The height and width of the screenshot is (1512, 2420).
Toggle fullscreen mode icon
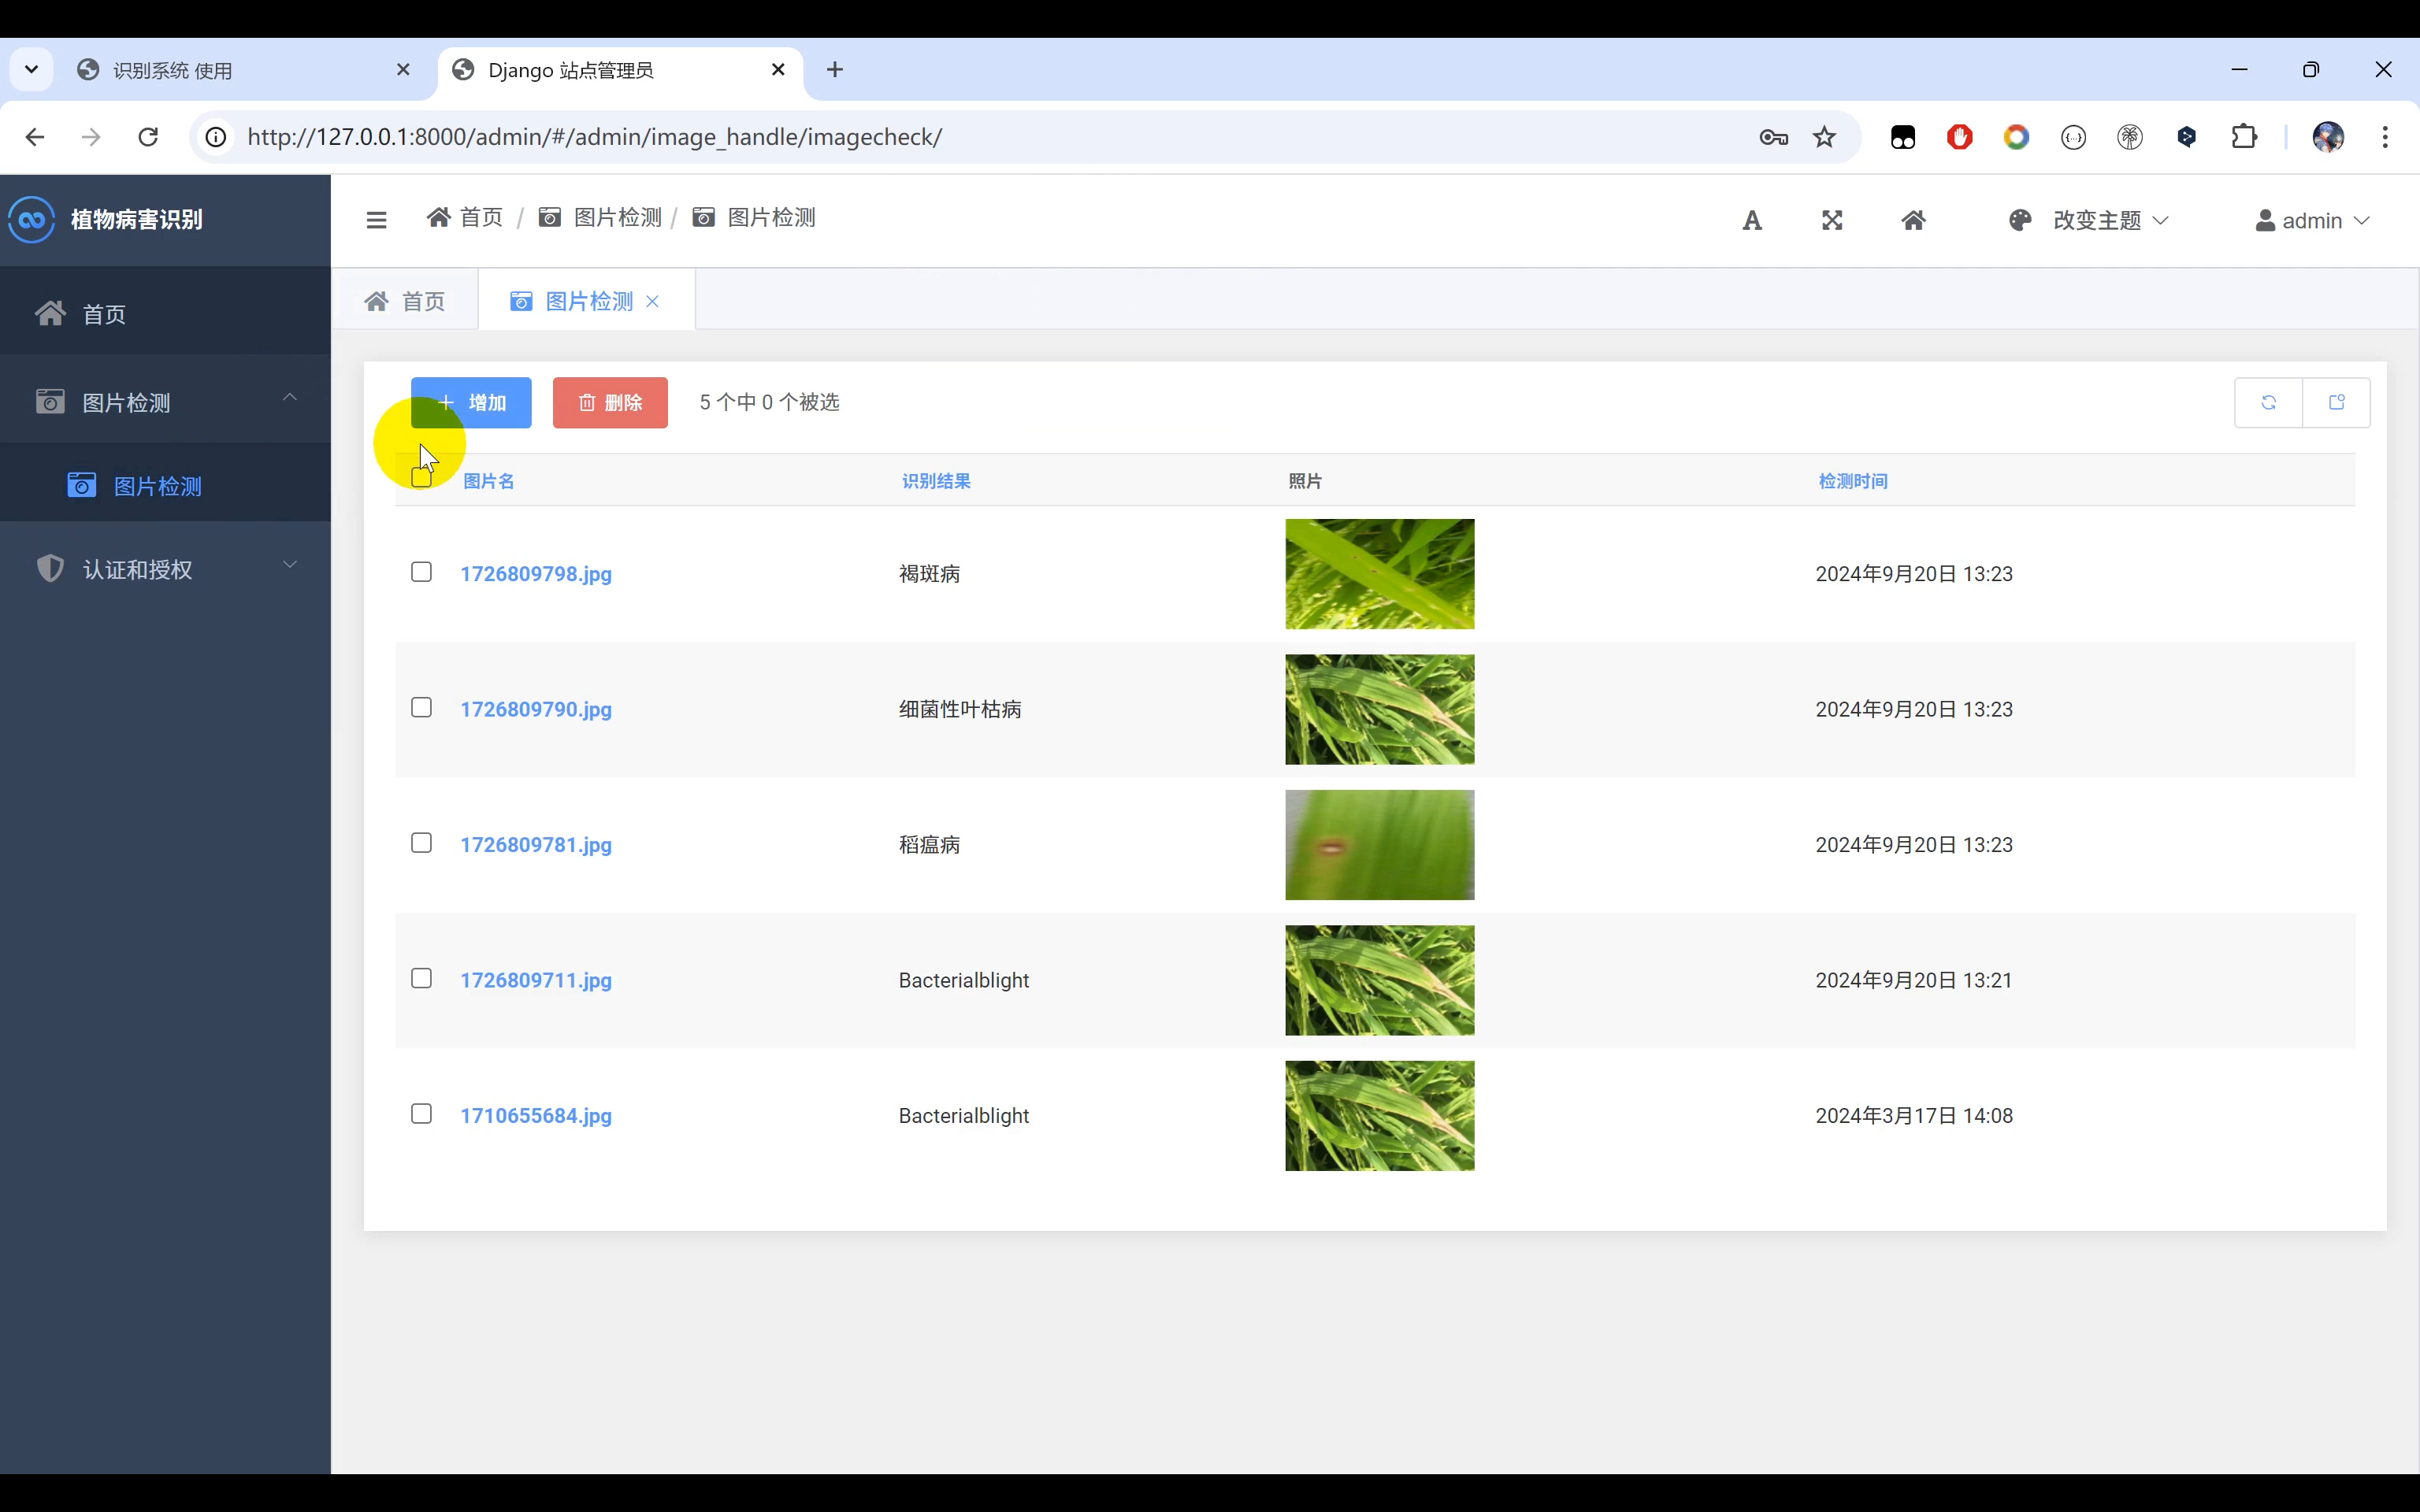(x=1832, y=221)
